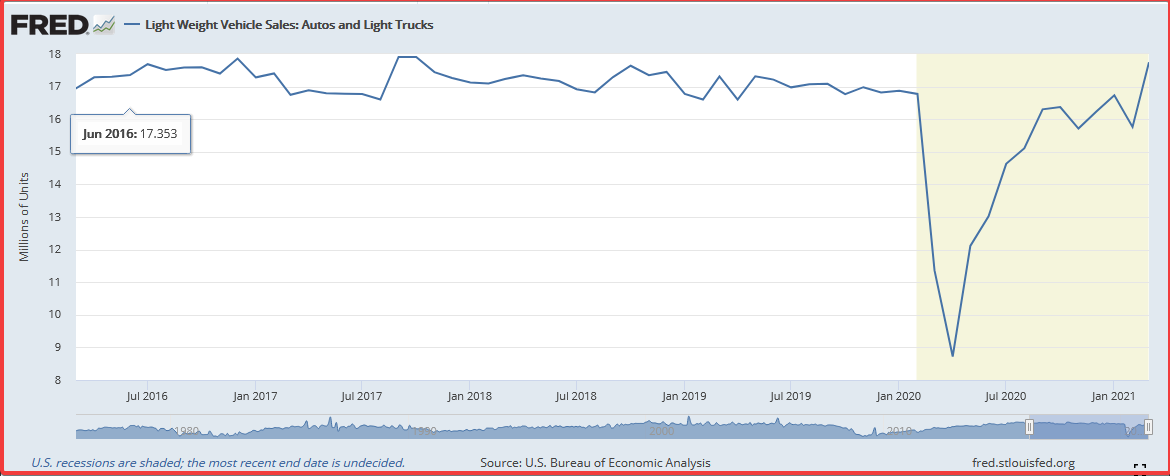
Task: Click the FRED logo text
Action: (47, 24)
